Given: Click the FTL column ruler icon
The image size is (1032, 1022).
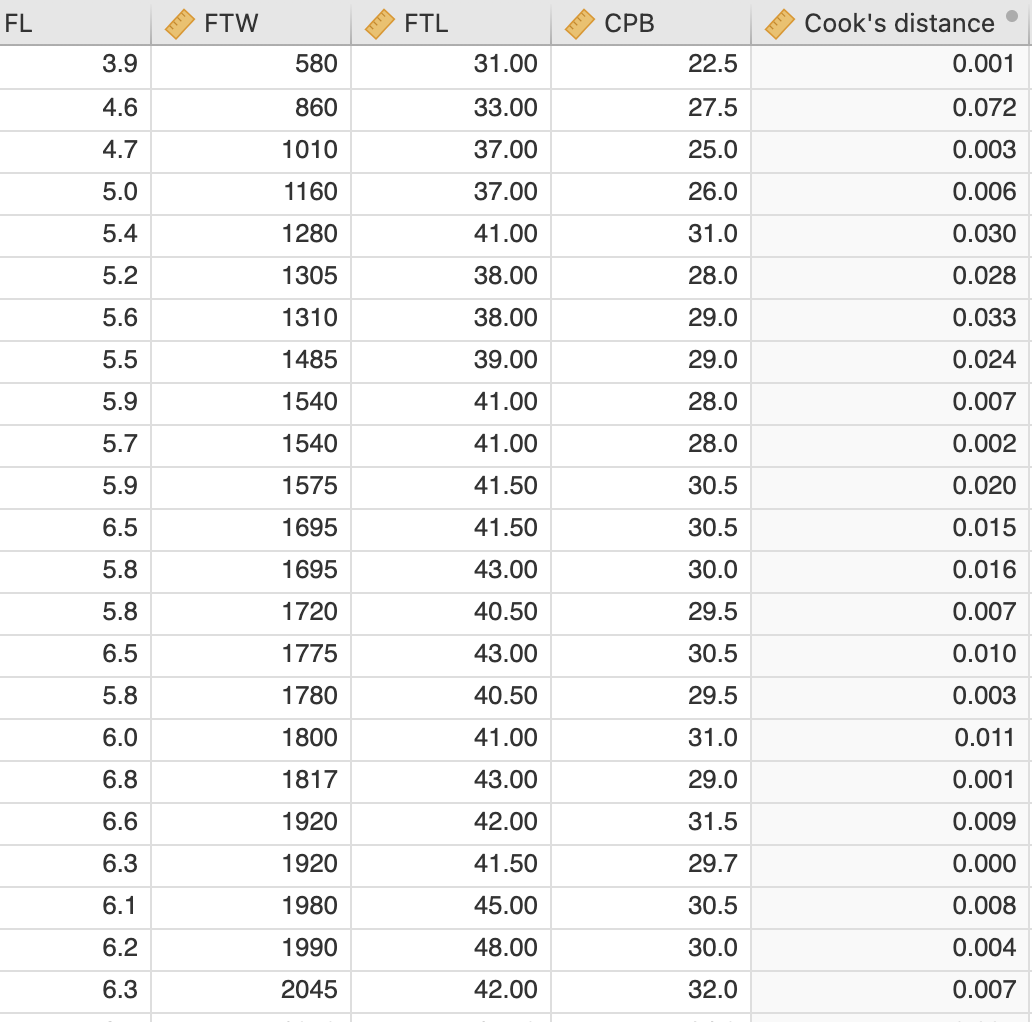Looking at the screenshot, I should point(379,24).
